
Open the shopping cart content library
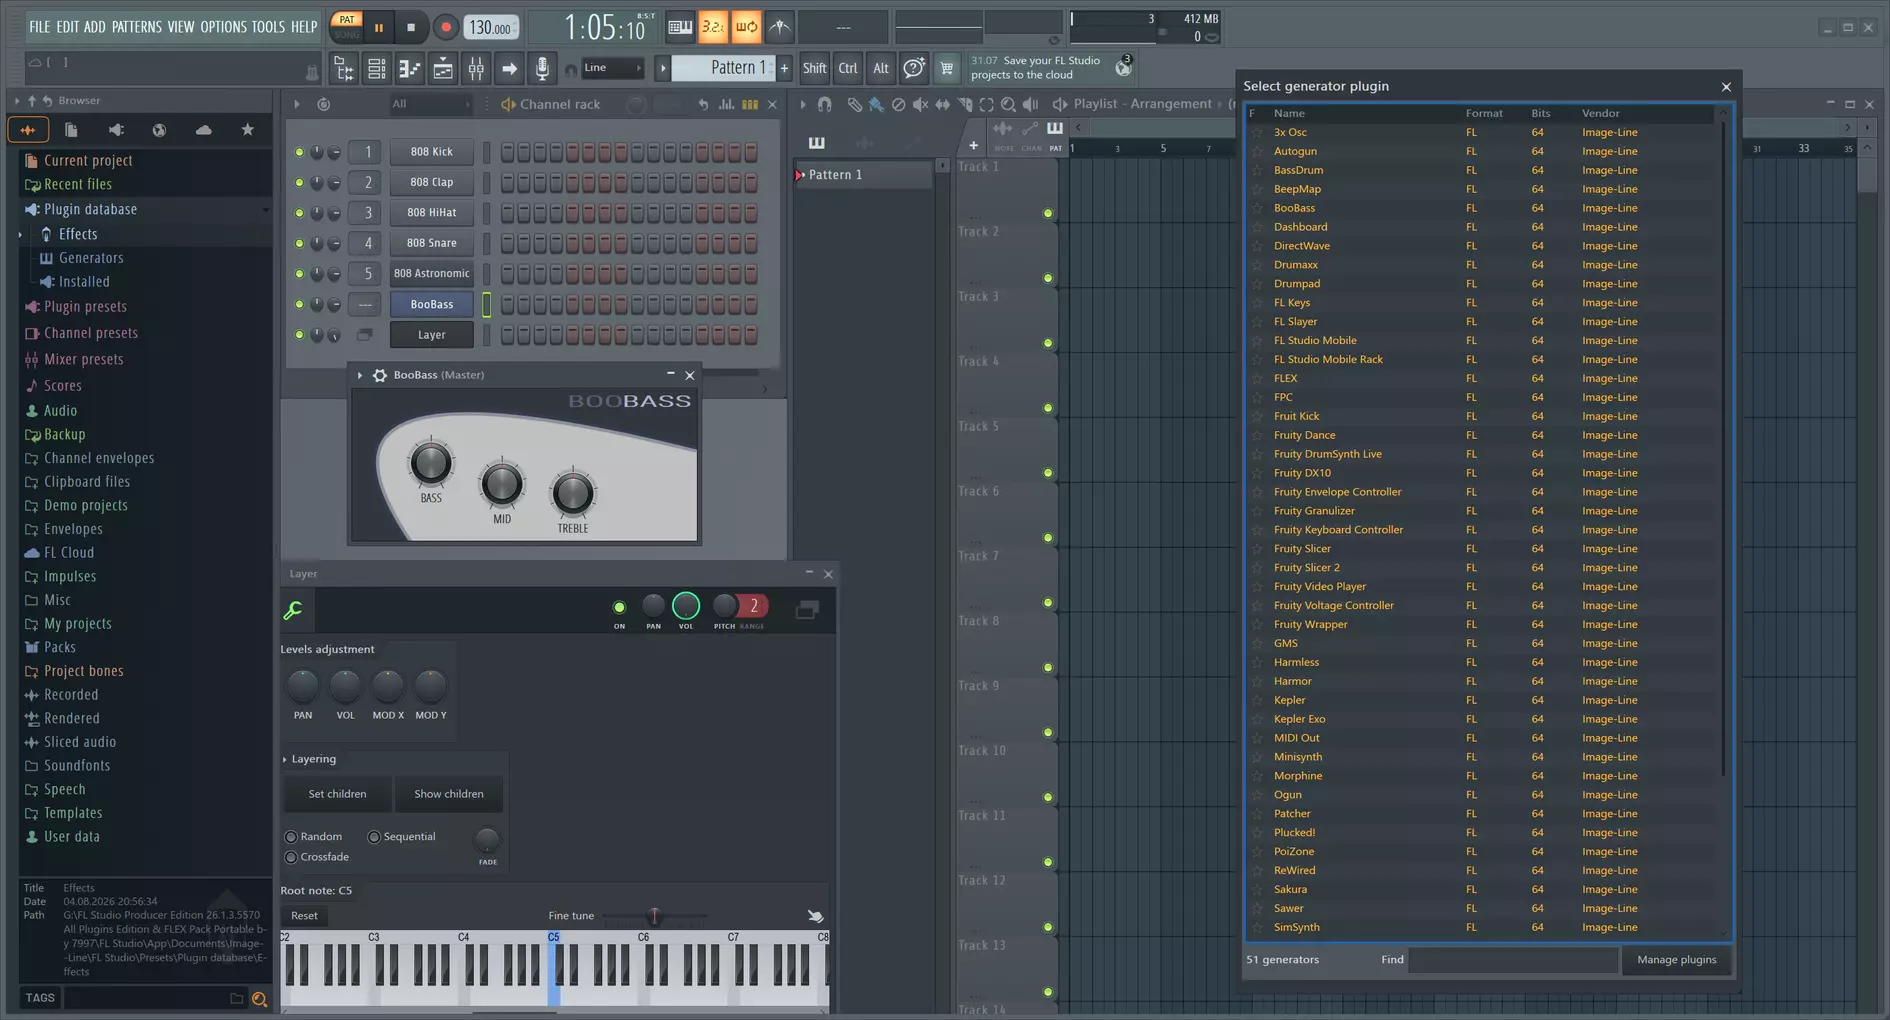(x=946, y=68)
